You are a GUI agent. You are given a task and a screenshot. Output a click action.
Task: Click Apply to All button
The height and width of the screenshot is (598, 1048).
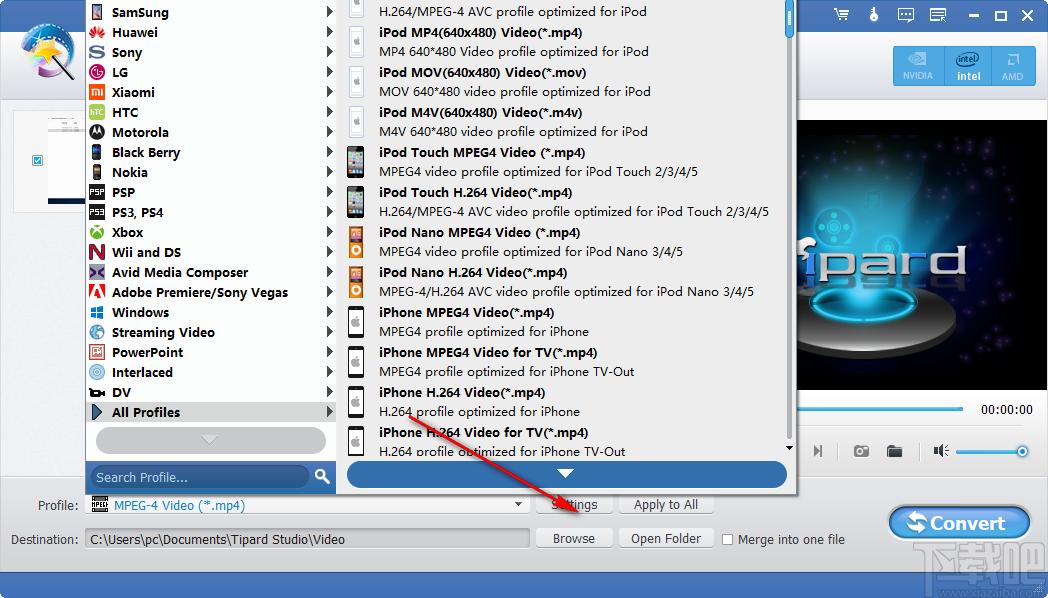(x=666, y=504)
